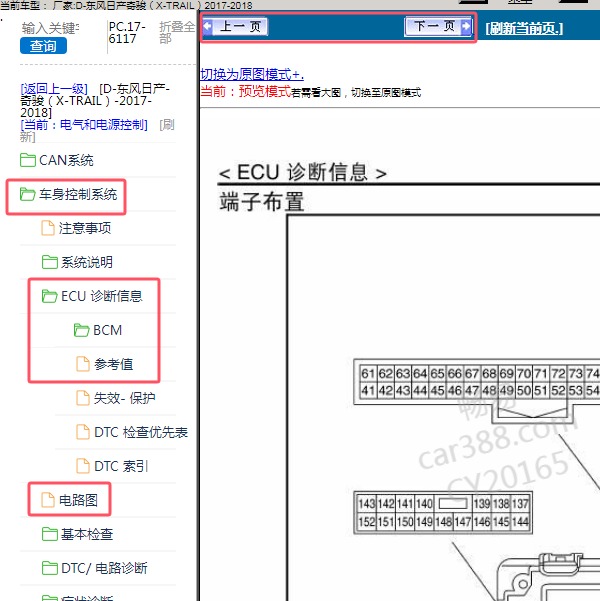
Task: Click 当前：电气和电源控制 link
Action: click(84, 125)
